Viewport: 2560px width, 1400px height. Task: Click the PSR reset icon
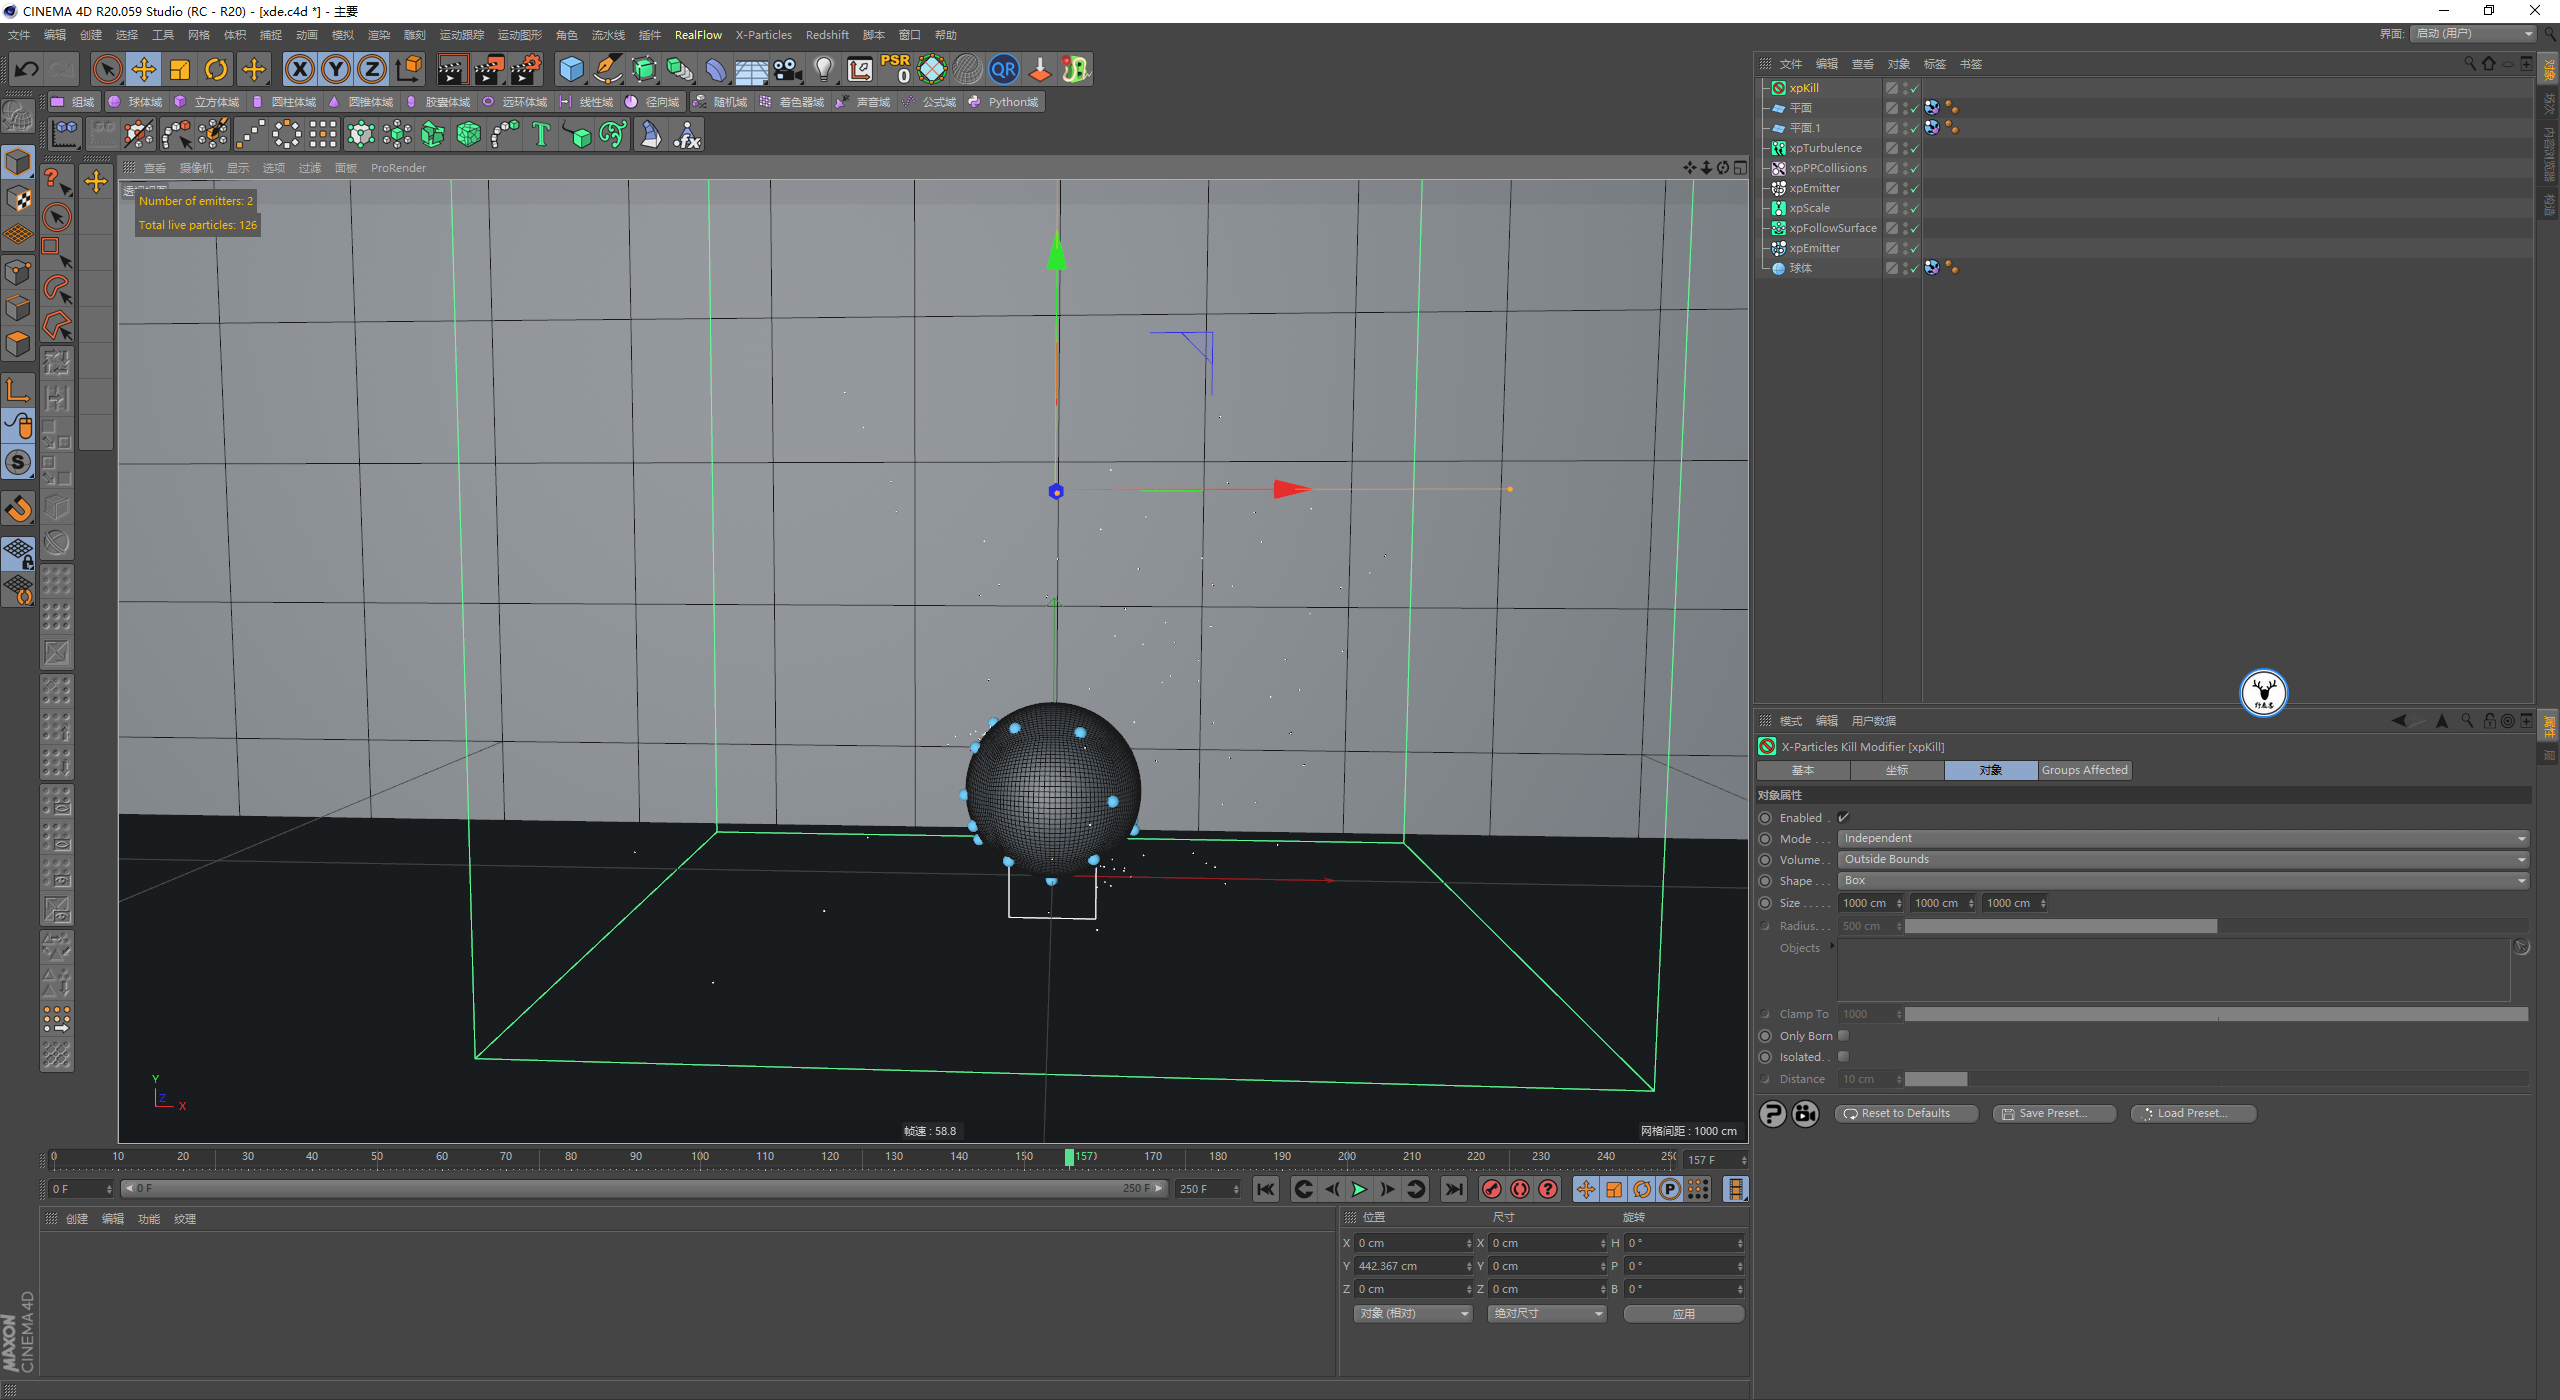895,69
